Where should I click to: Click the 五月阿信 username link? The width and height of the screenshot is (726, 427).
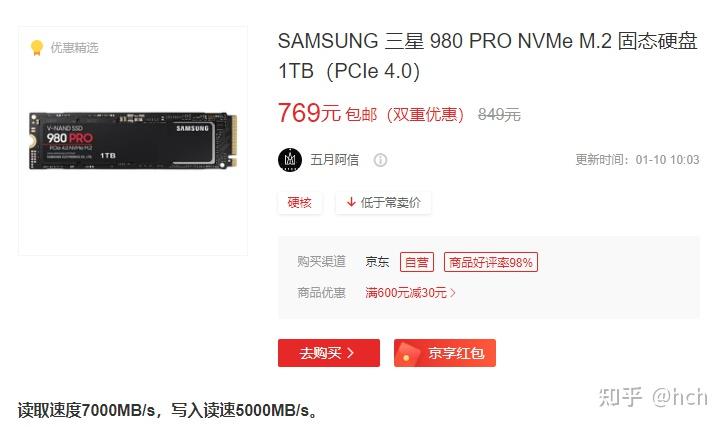334,160
